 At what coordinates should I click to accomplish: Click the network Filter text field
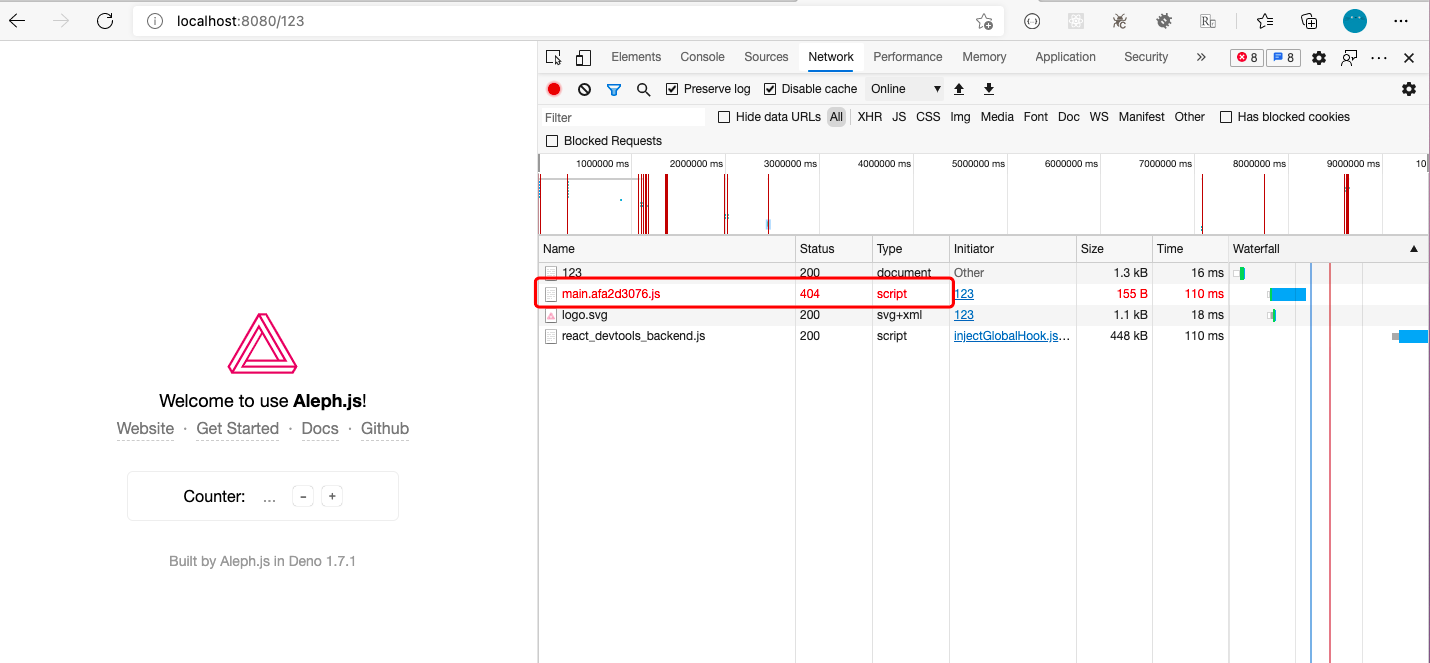click(x=623, y=117)
